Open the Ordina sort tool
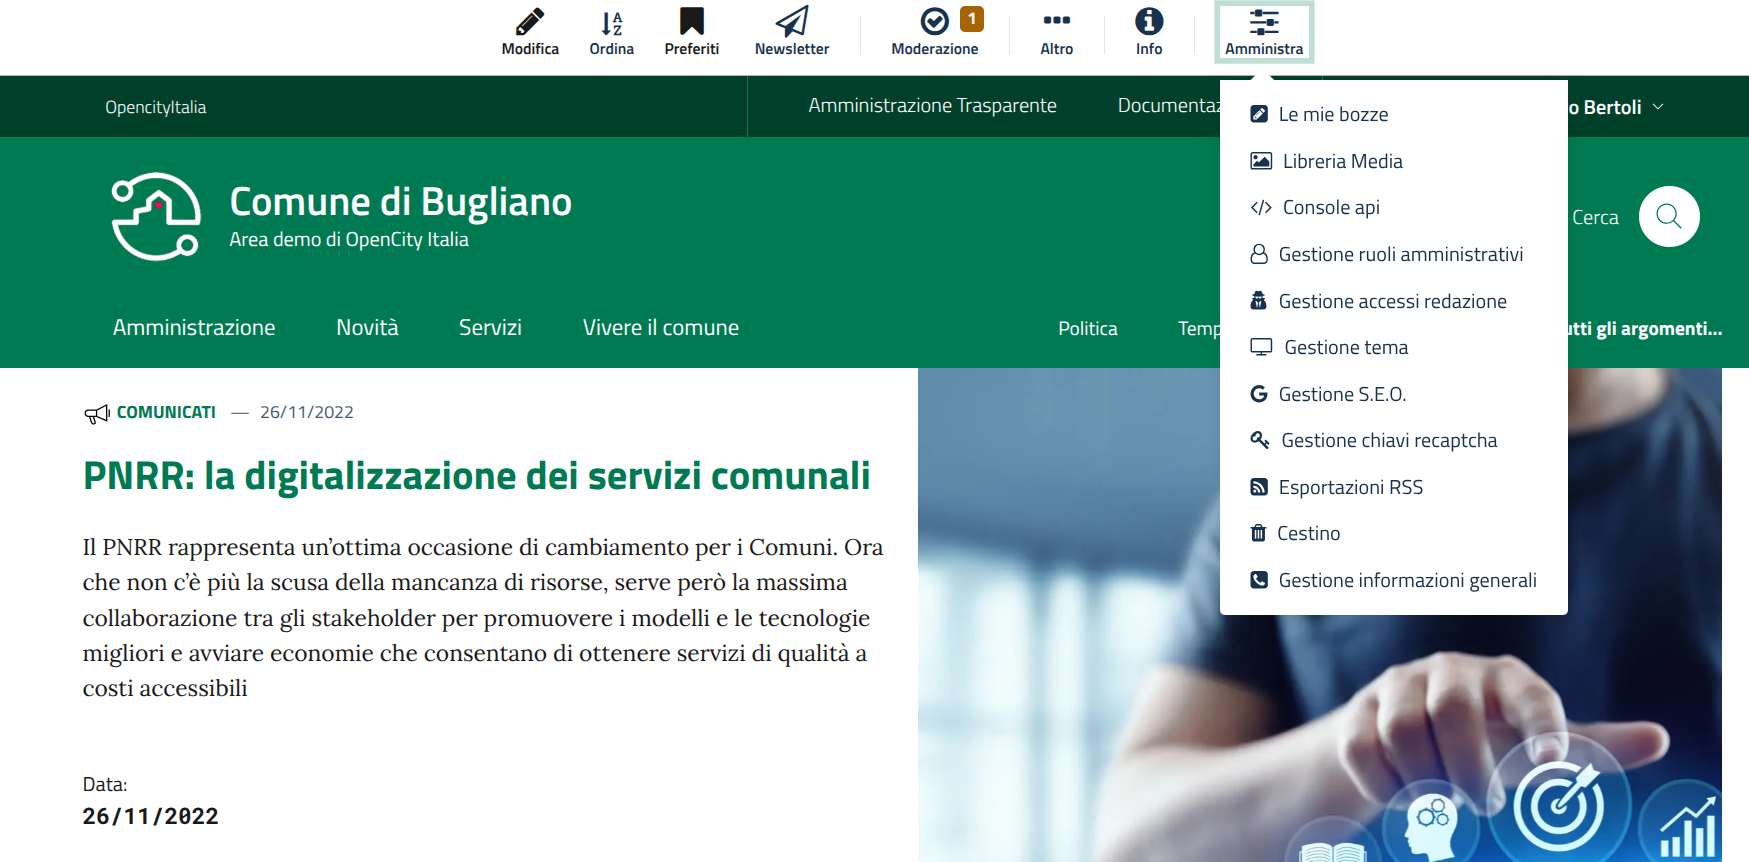This screenshot has height=862, width=1749. pyautogui.click(x=611, y=22)
